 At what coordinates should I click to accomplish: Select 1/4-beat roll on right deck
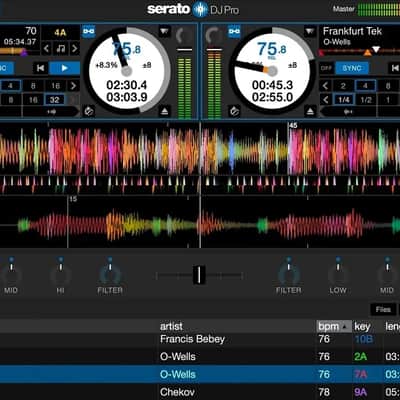pos(344,100)
